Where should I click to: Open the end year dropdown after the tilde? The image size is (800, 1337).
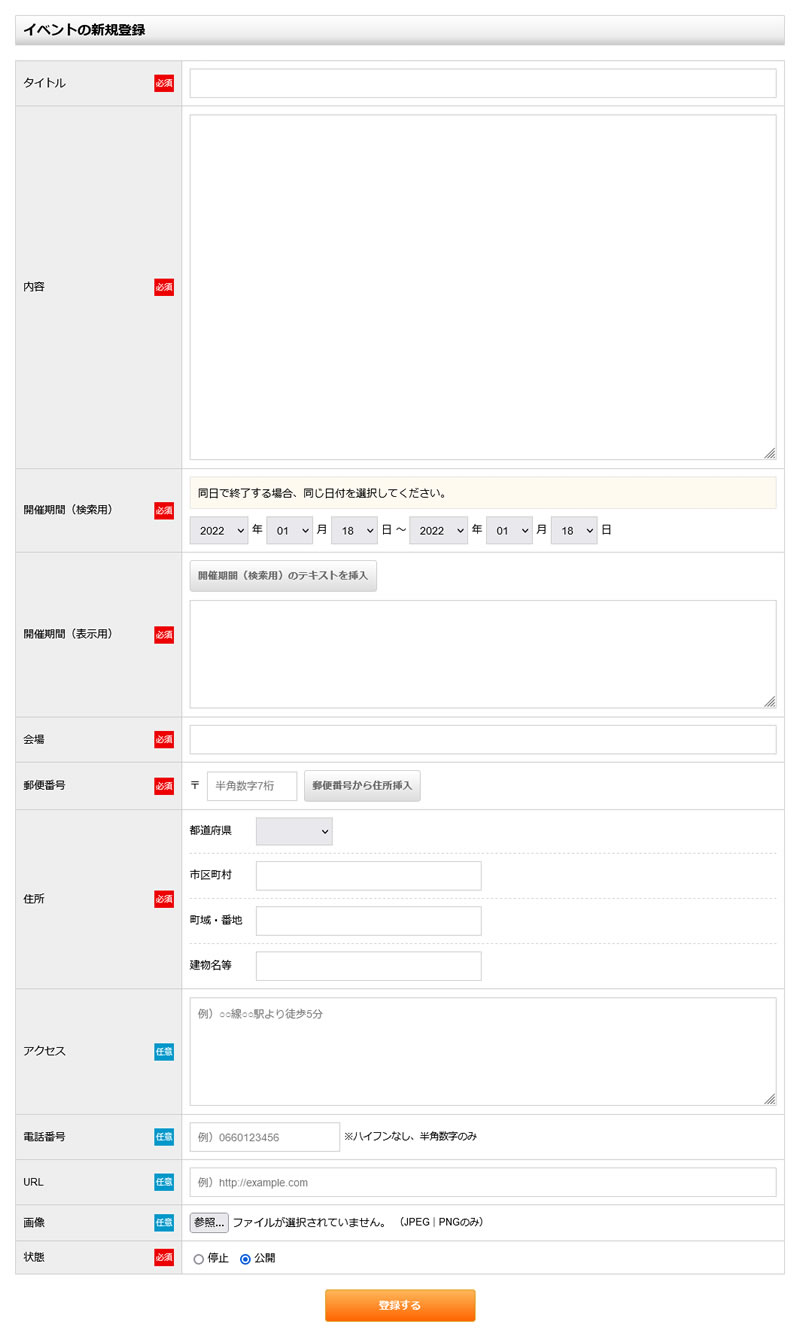point(438,530)
